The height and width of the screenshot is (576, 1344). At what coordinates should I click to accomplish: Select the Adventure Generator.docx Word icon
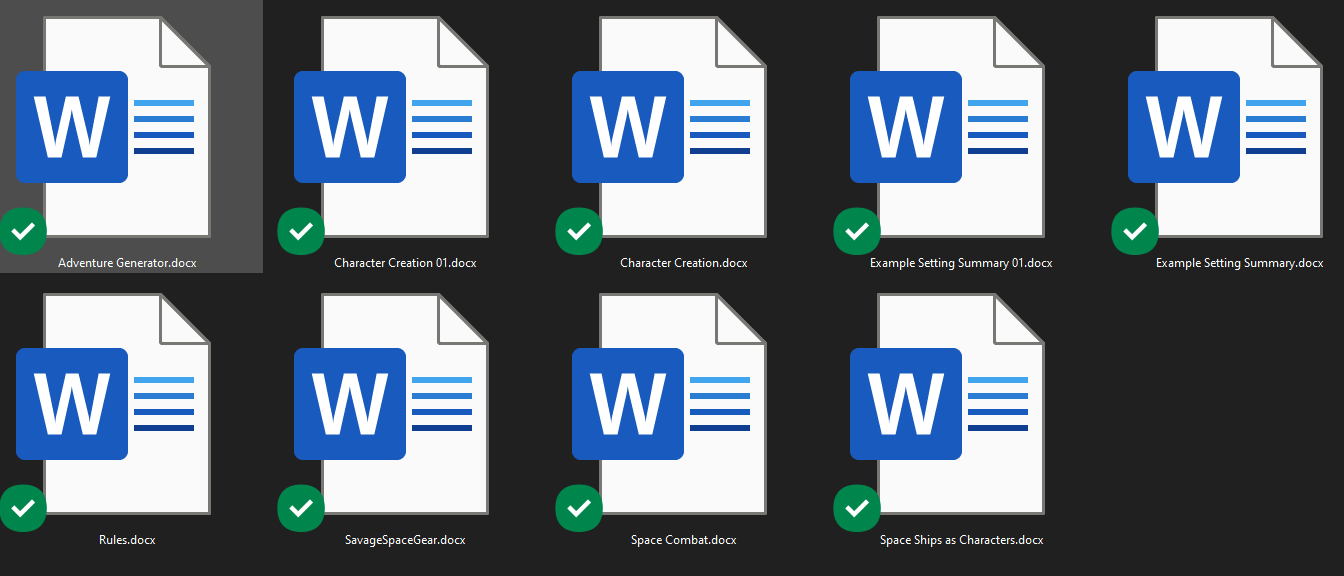click(x=113, y=127)
